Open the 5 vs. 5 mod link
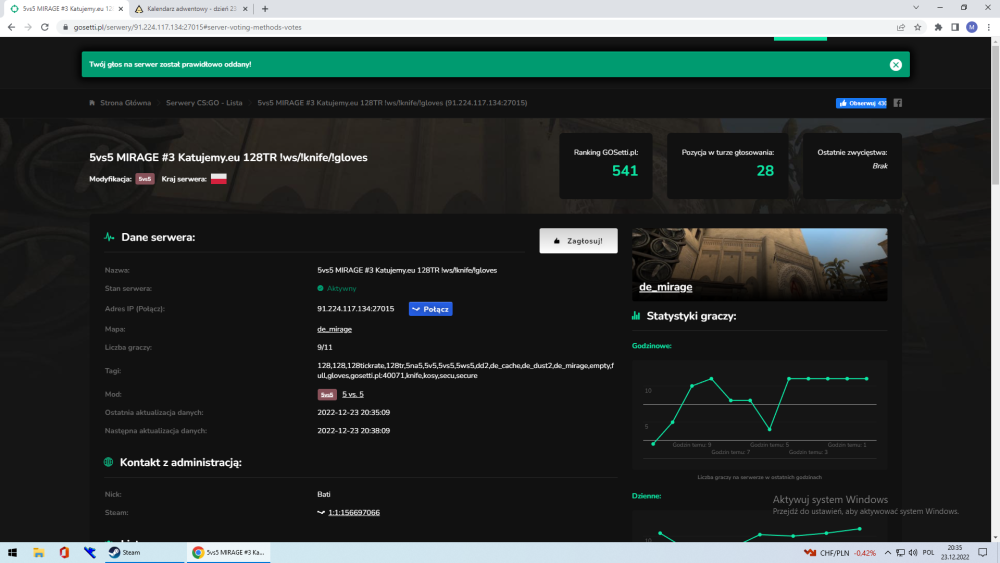This screenshot has height=563, width=1000. click(x=353, y=394)
